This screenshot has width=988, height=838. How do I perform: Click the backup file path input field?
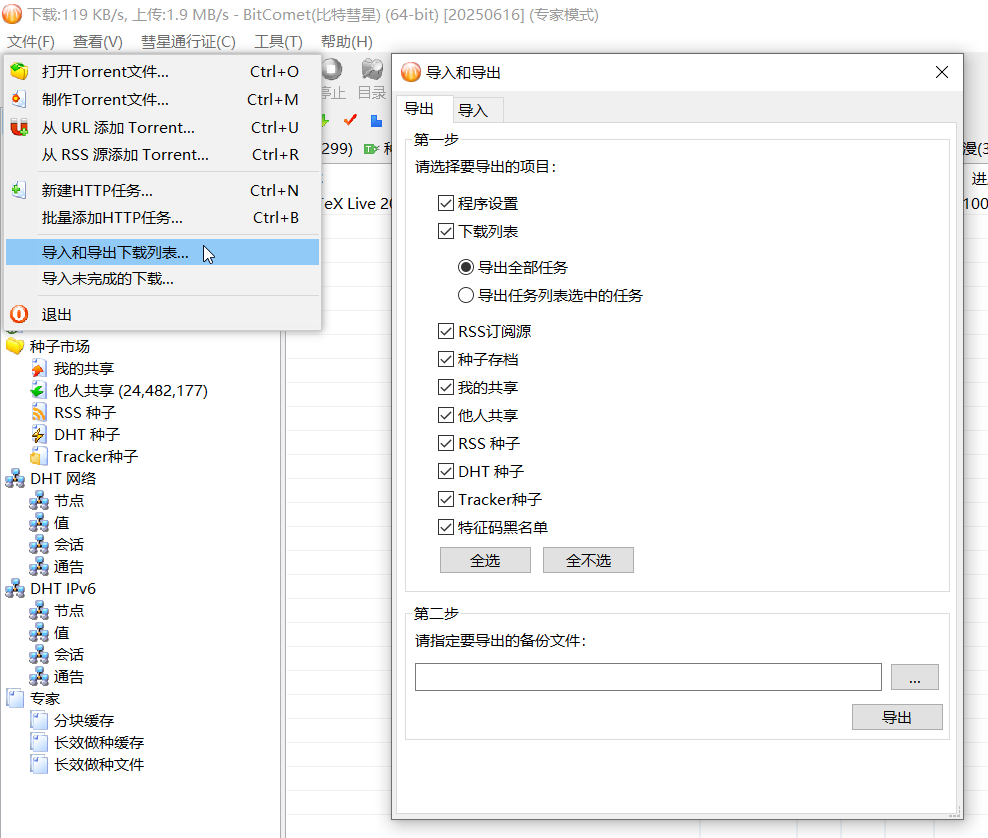pyautogui.click(x=648, y=677)
